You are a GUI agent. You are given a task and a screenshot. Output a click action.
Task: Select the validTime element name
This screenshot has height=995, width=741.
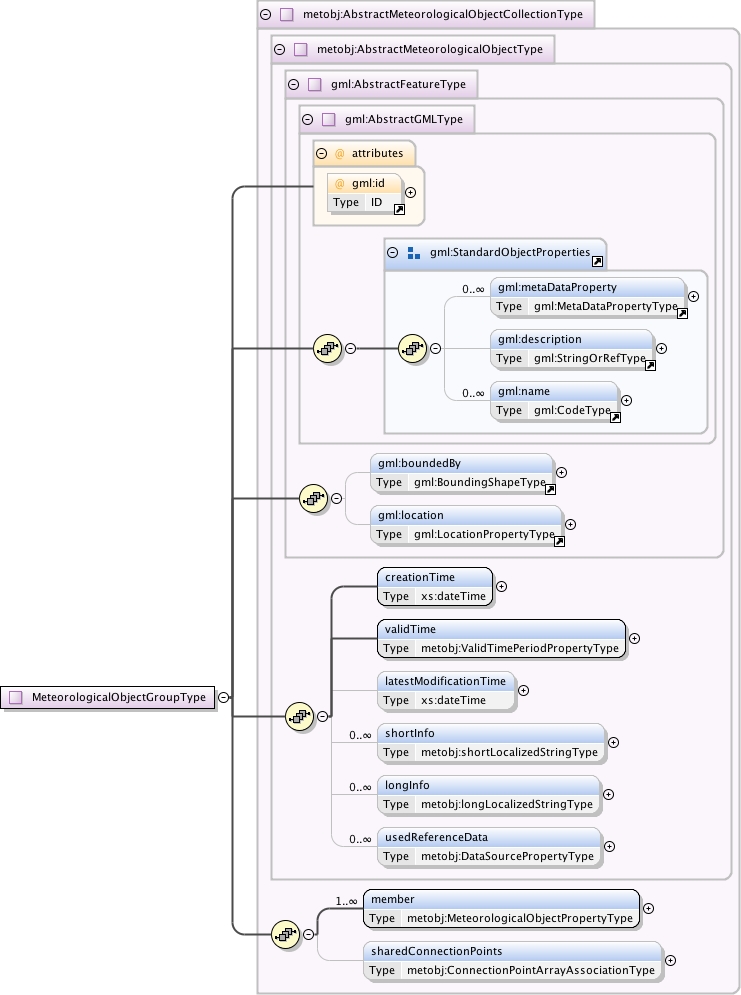(410, 629)
